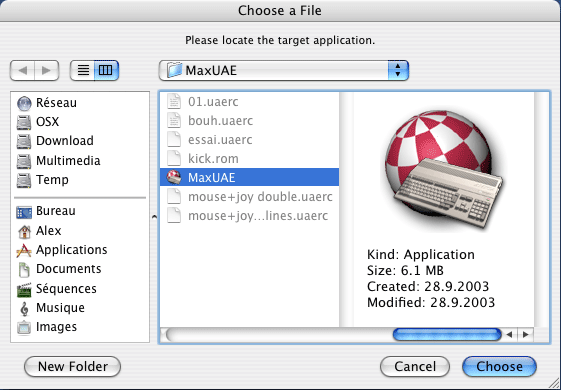Screen dimensions: 561x390
Task: Open Séquences folder label
Action: pos(66,288)
